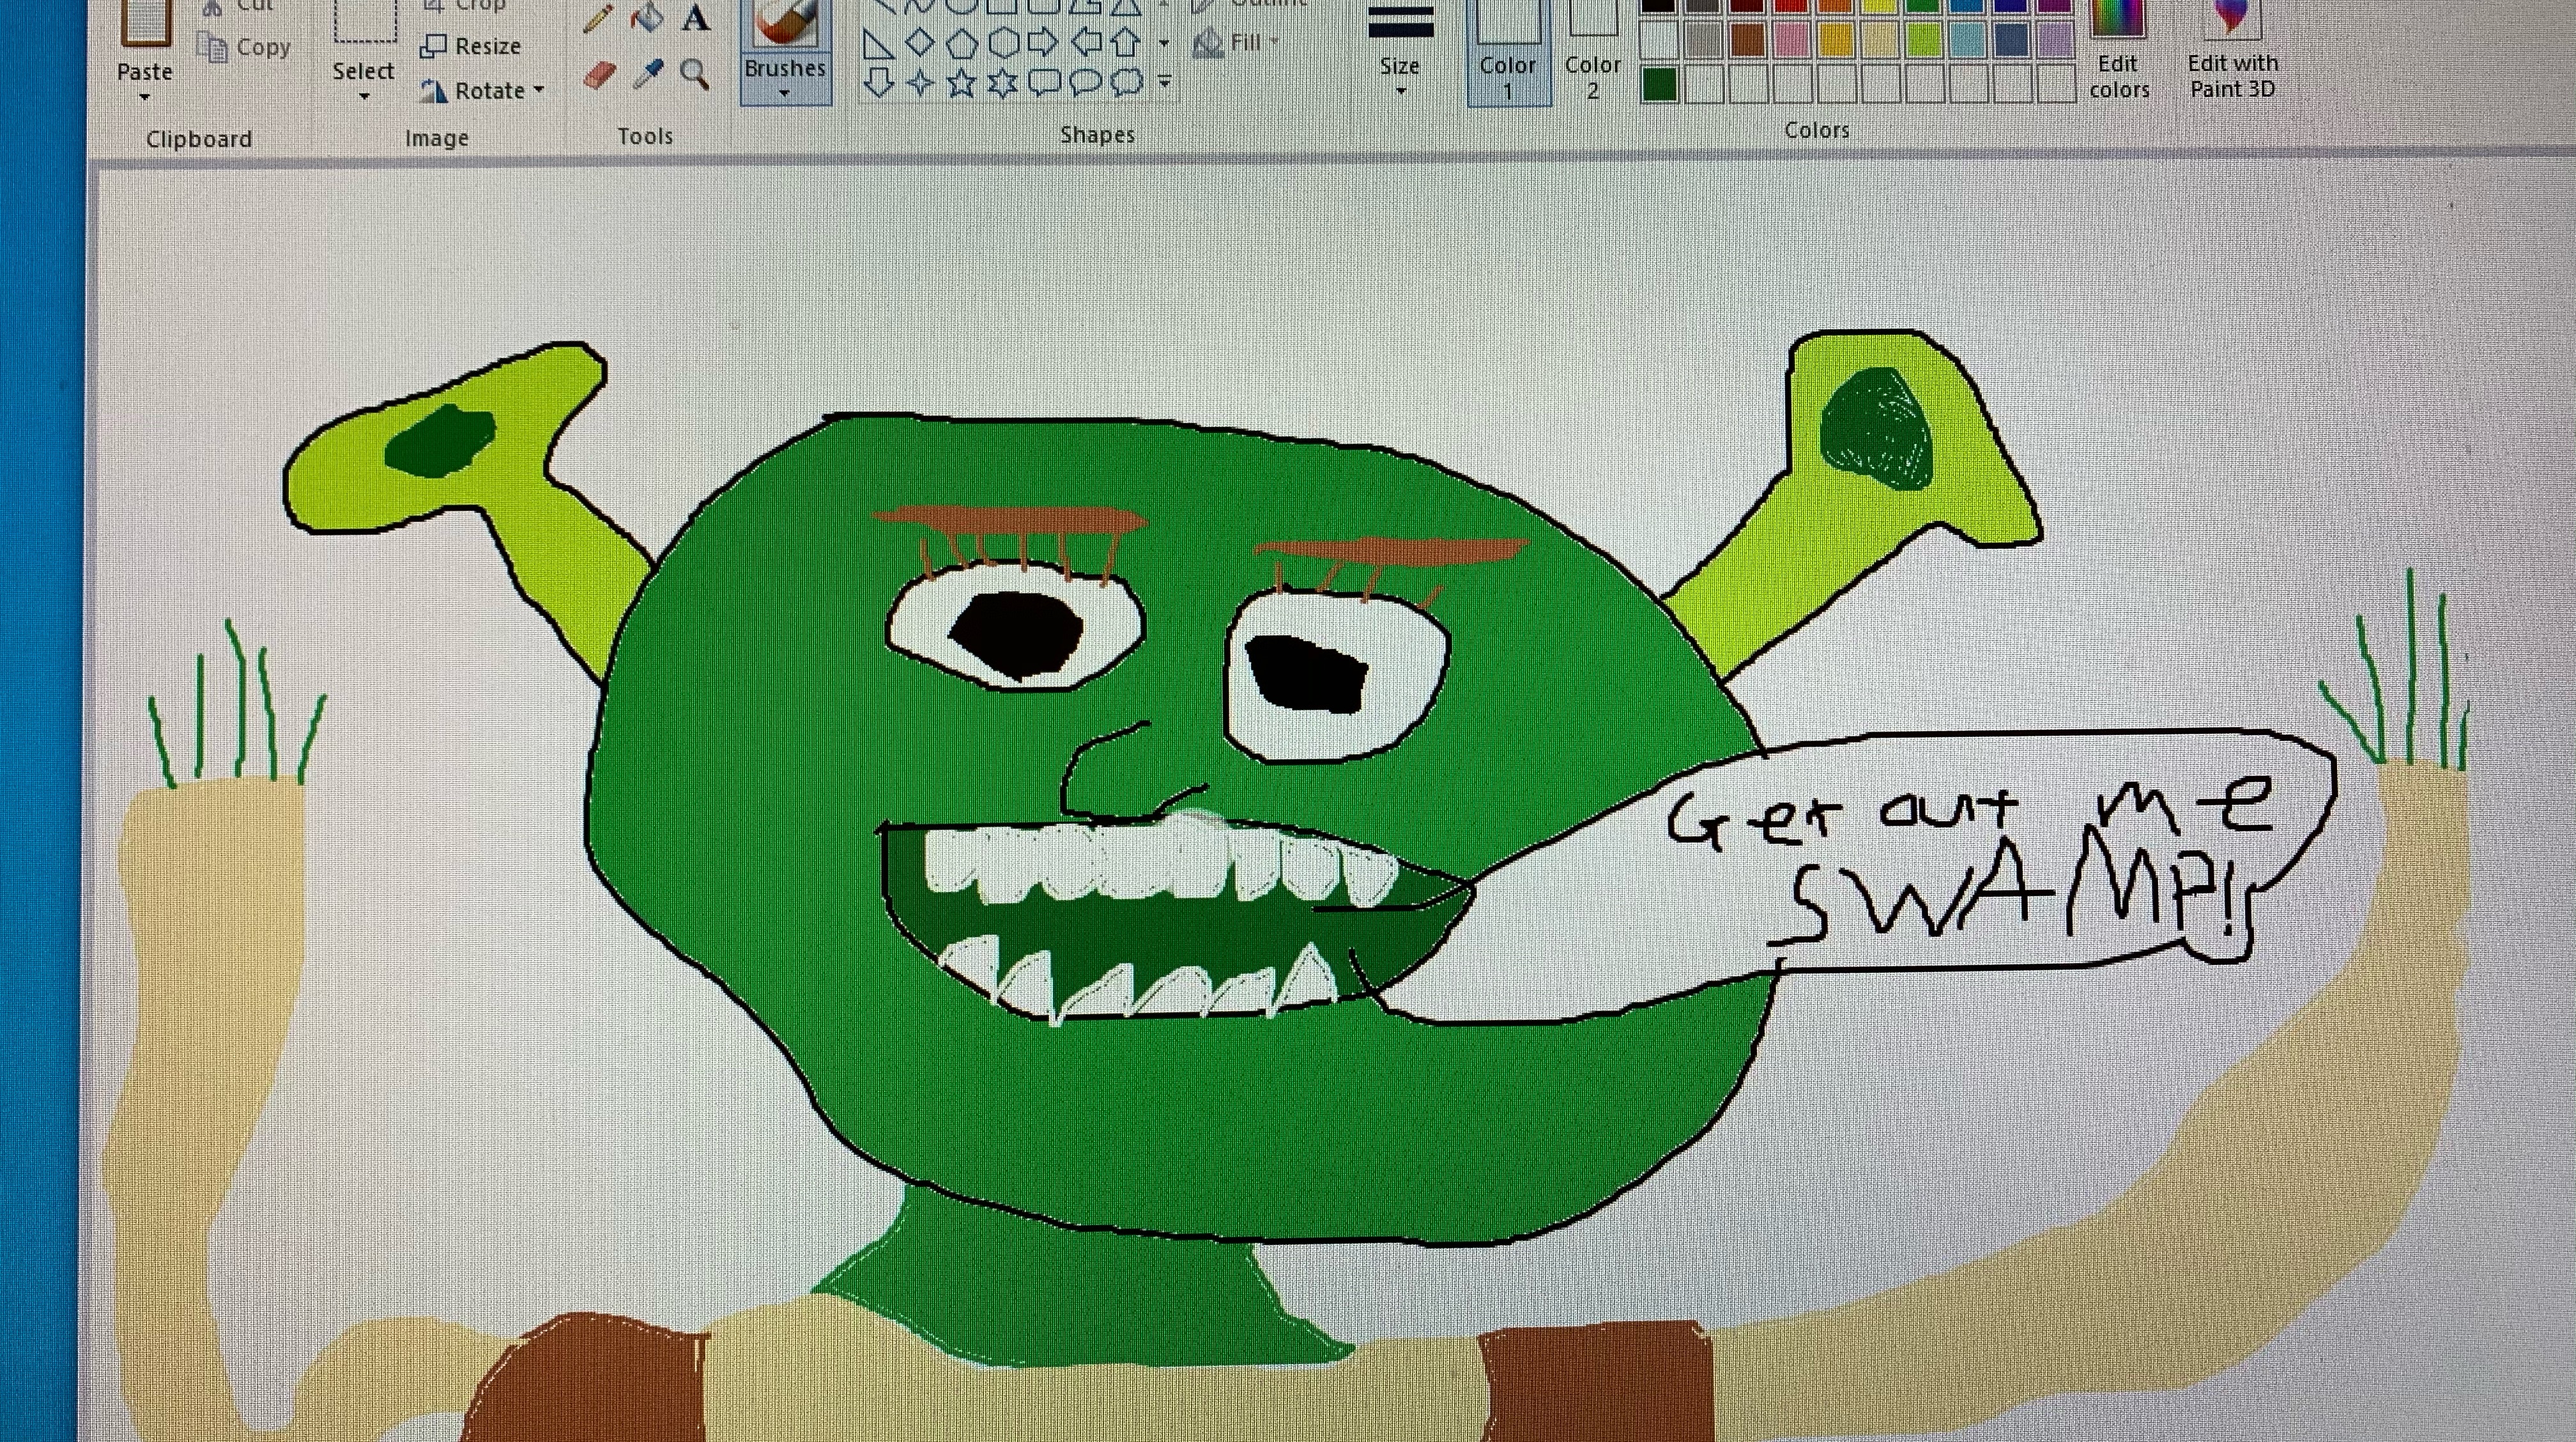Select the Eraser tool
Screen dimensions: 2576x1442
[599, 76]
